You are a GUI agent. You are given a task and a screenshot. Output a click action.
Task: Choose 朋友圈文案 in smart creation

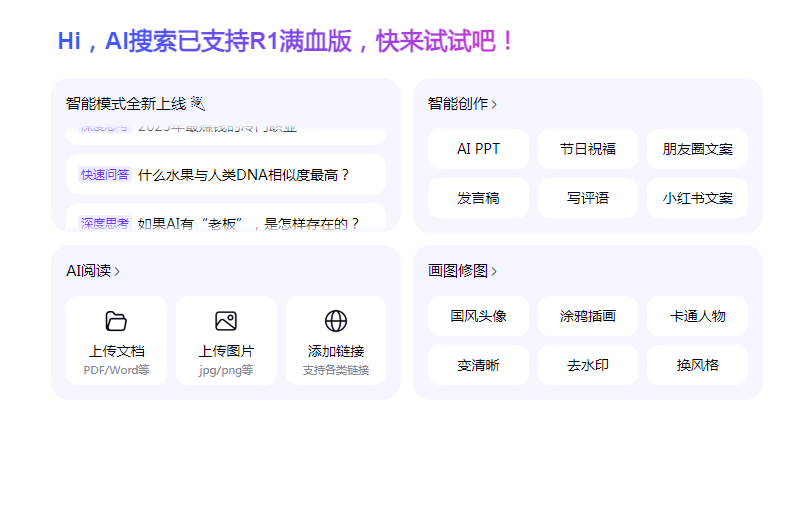tap(697, 149)
